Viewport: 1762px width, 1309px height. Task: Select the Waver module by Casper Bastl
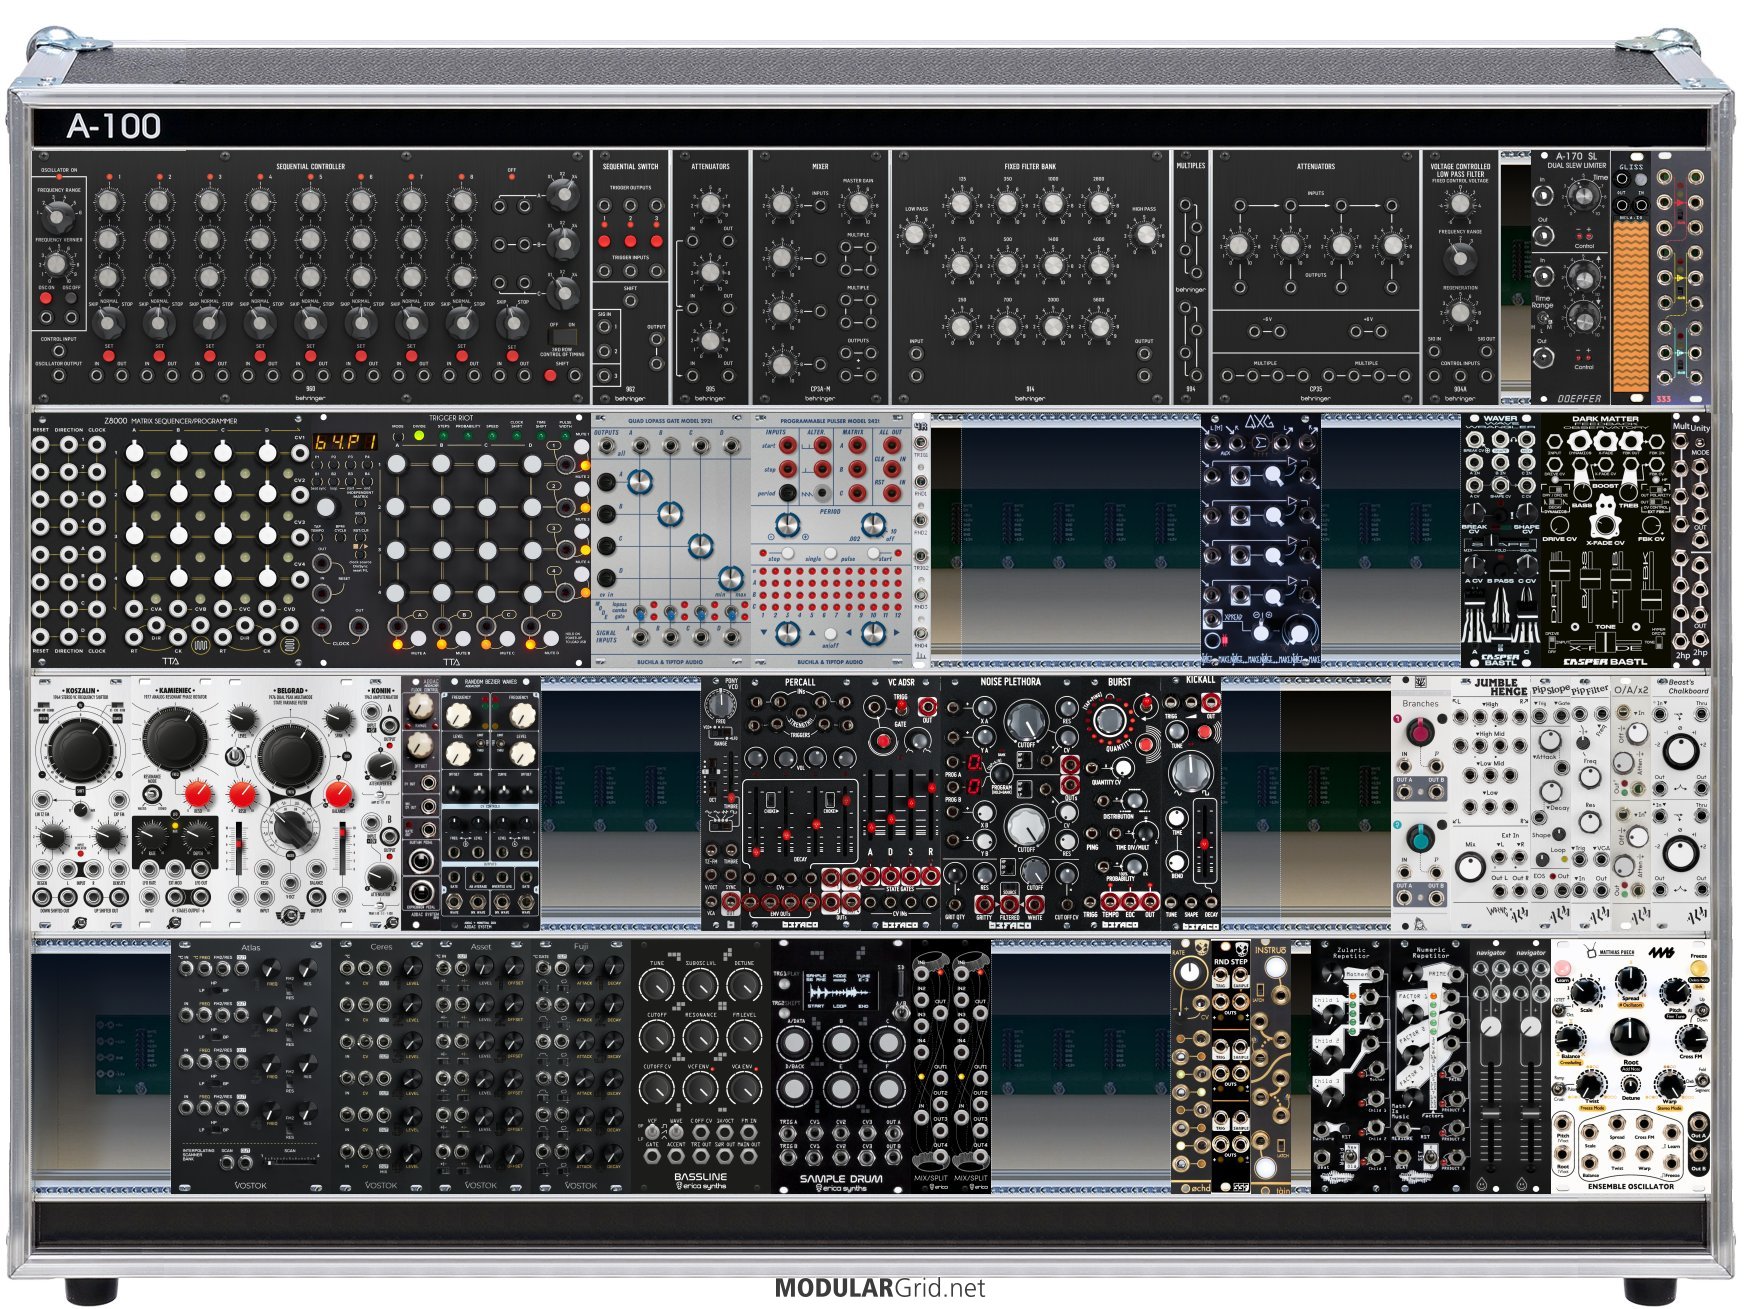click(1500, 540)
